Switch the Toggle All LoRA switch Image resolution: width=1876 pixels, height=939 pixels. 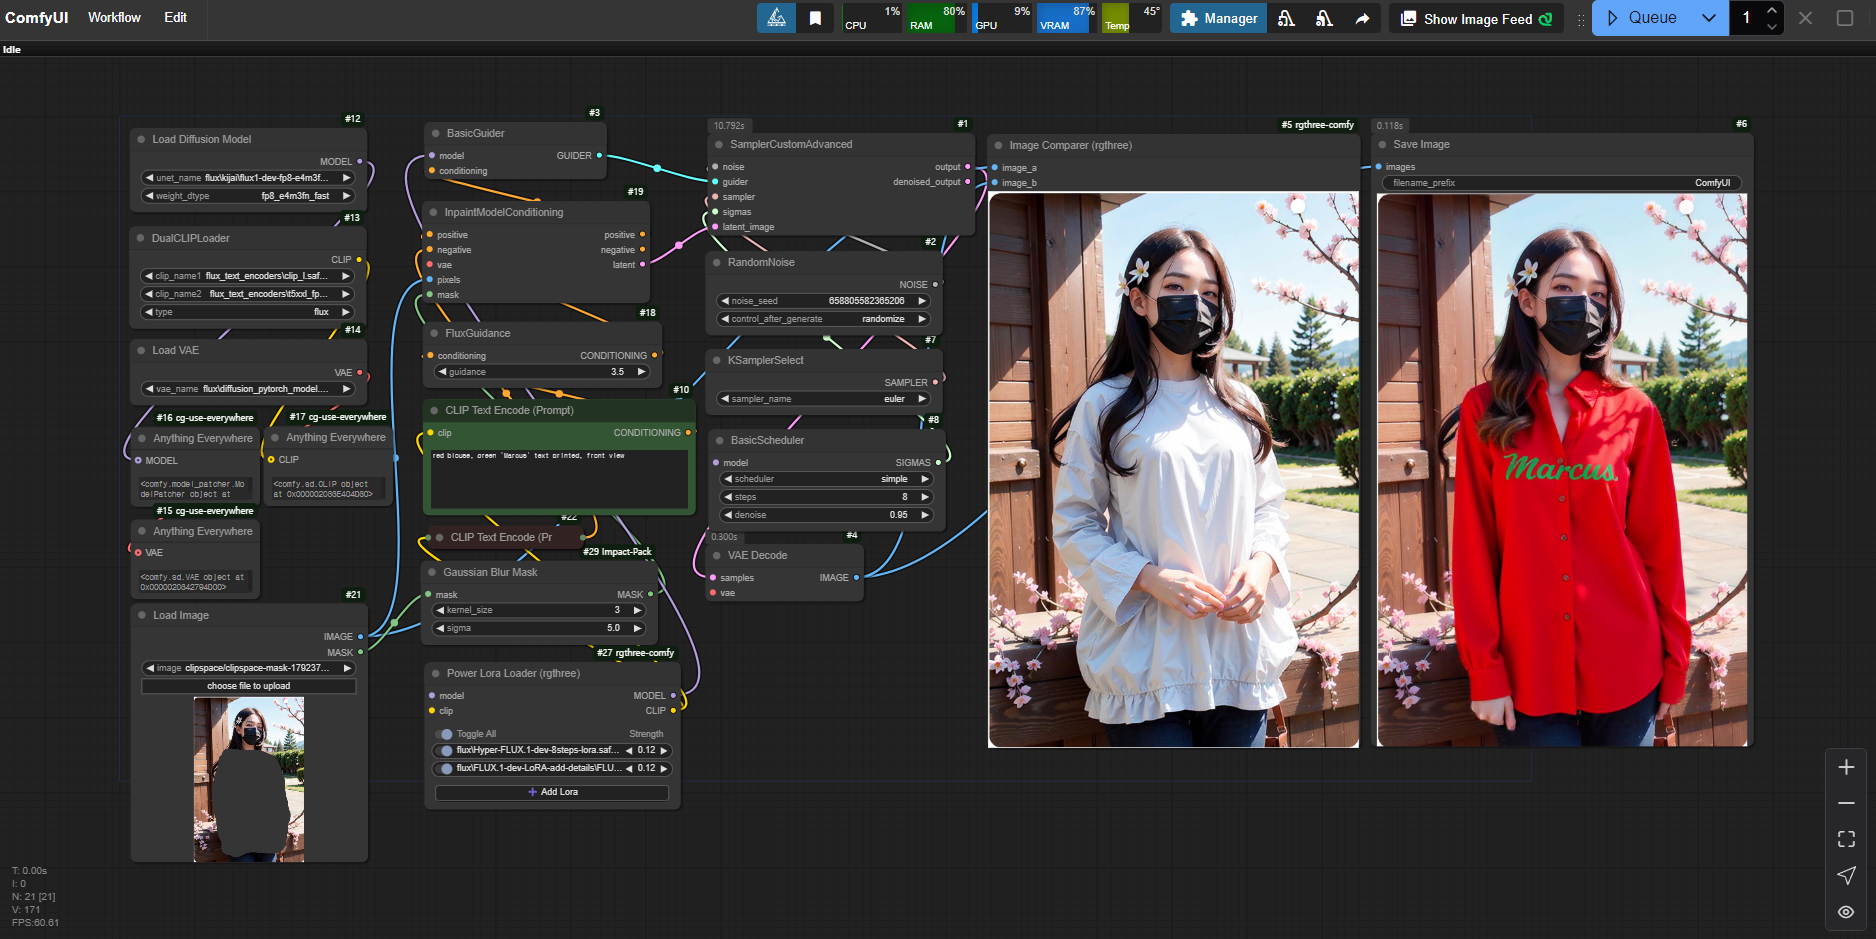(445, 734)
